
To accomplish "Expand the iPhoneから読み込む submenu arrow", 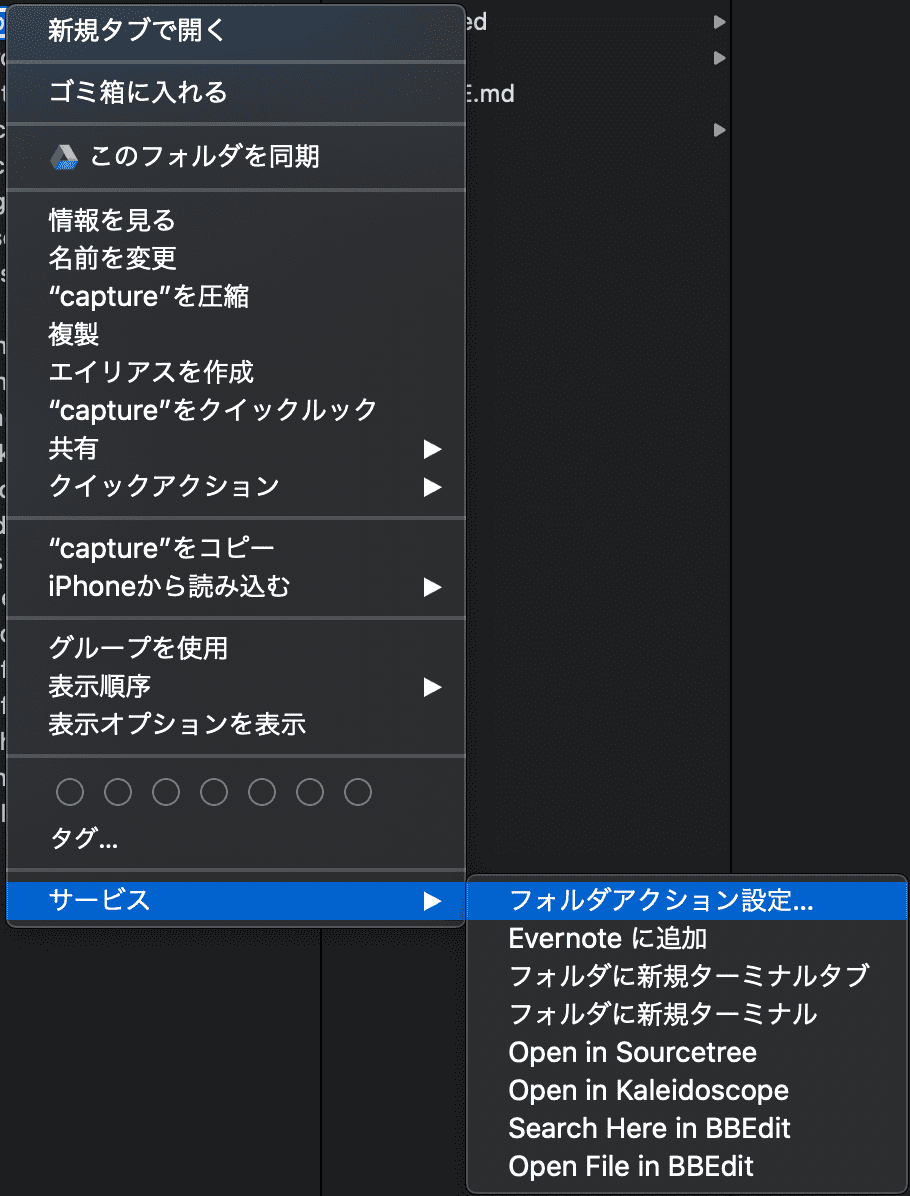I will (x=432, y=587).
